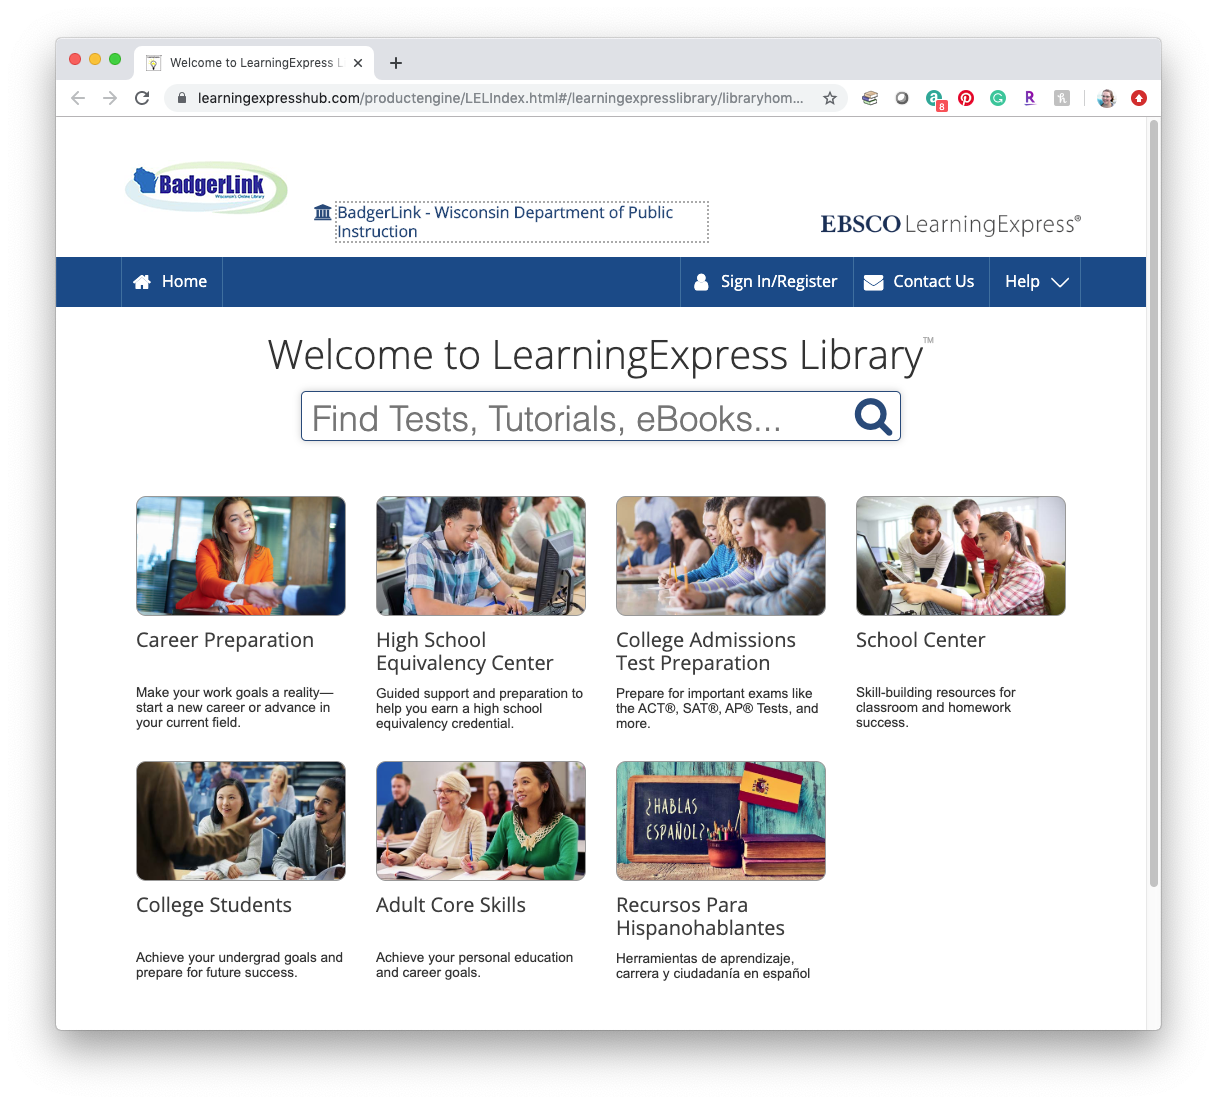Open the Contact Us page
Screen dimensions: 1217x1104
click(921, 282)
